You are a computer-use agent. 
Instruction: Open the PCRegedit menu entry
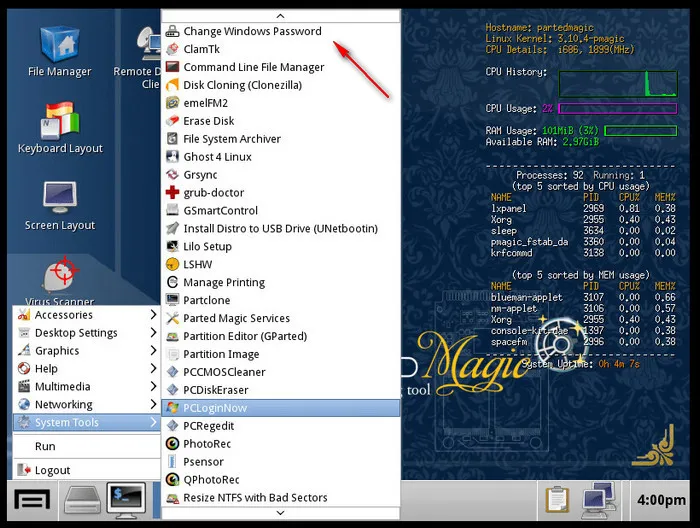tap(280, 426)
